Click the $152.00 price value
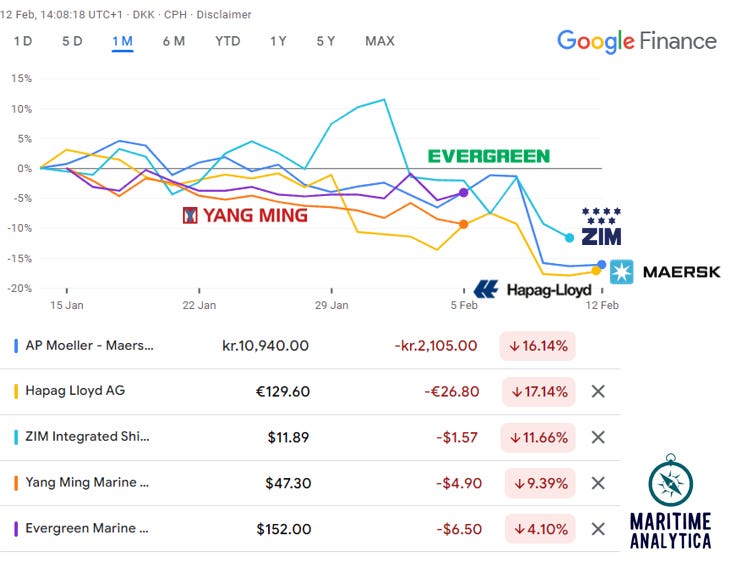The image size is (750, 572). pos(284,529)
